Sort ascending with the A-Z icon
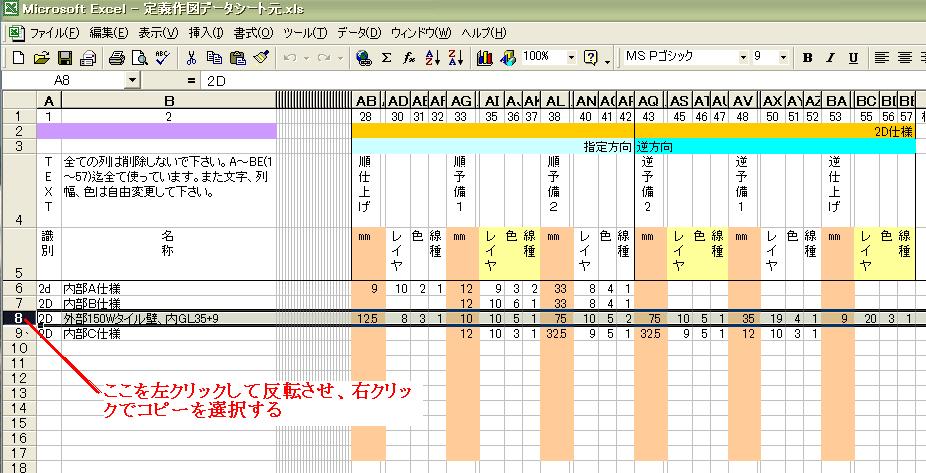 (432, 57)
